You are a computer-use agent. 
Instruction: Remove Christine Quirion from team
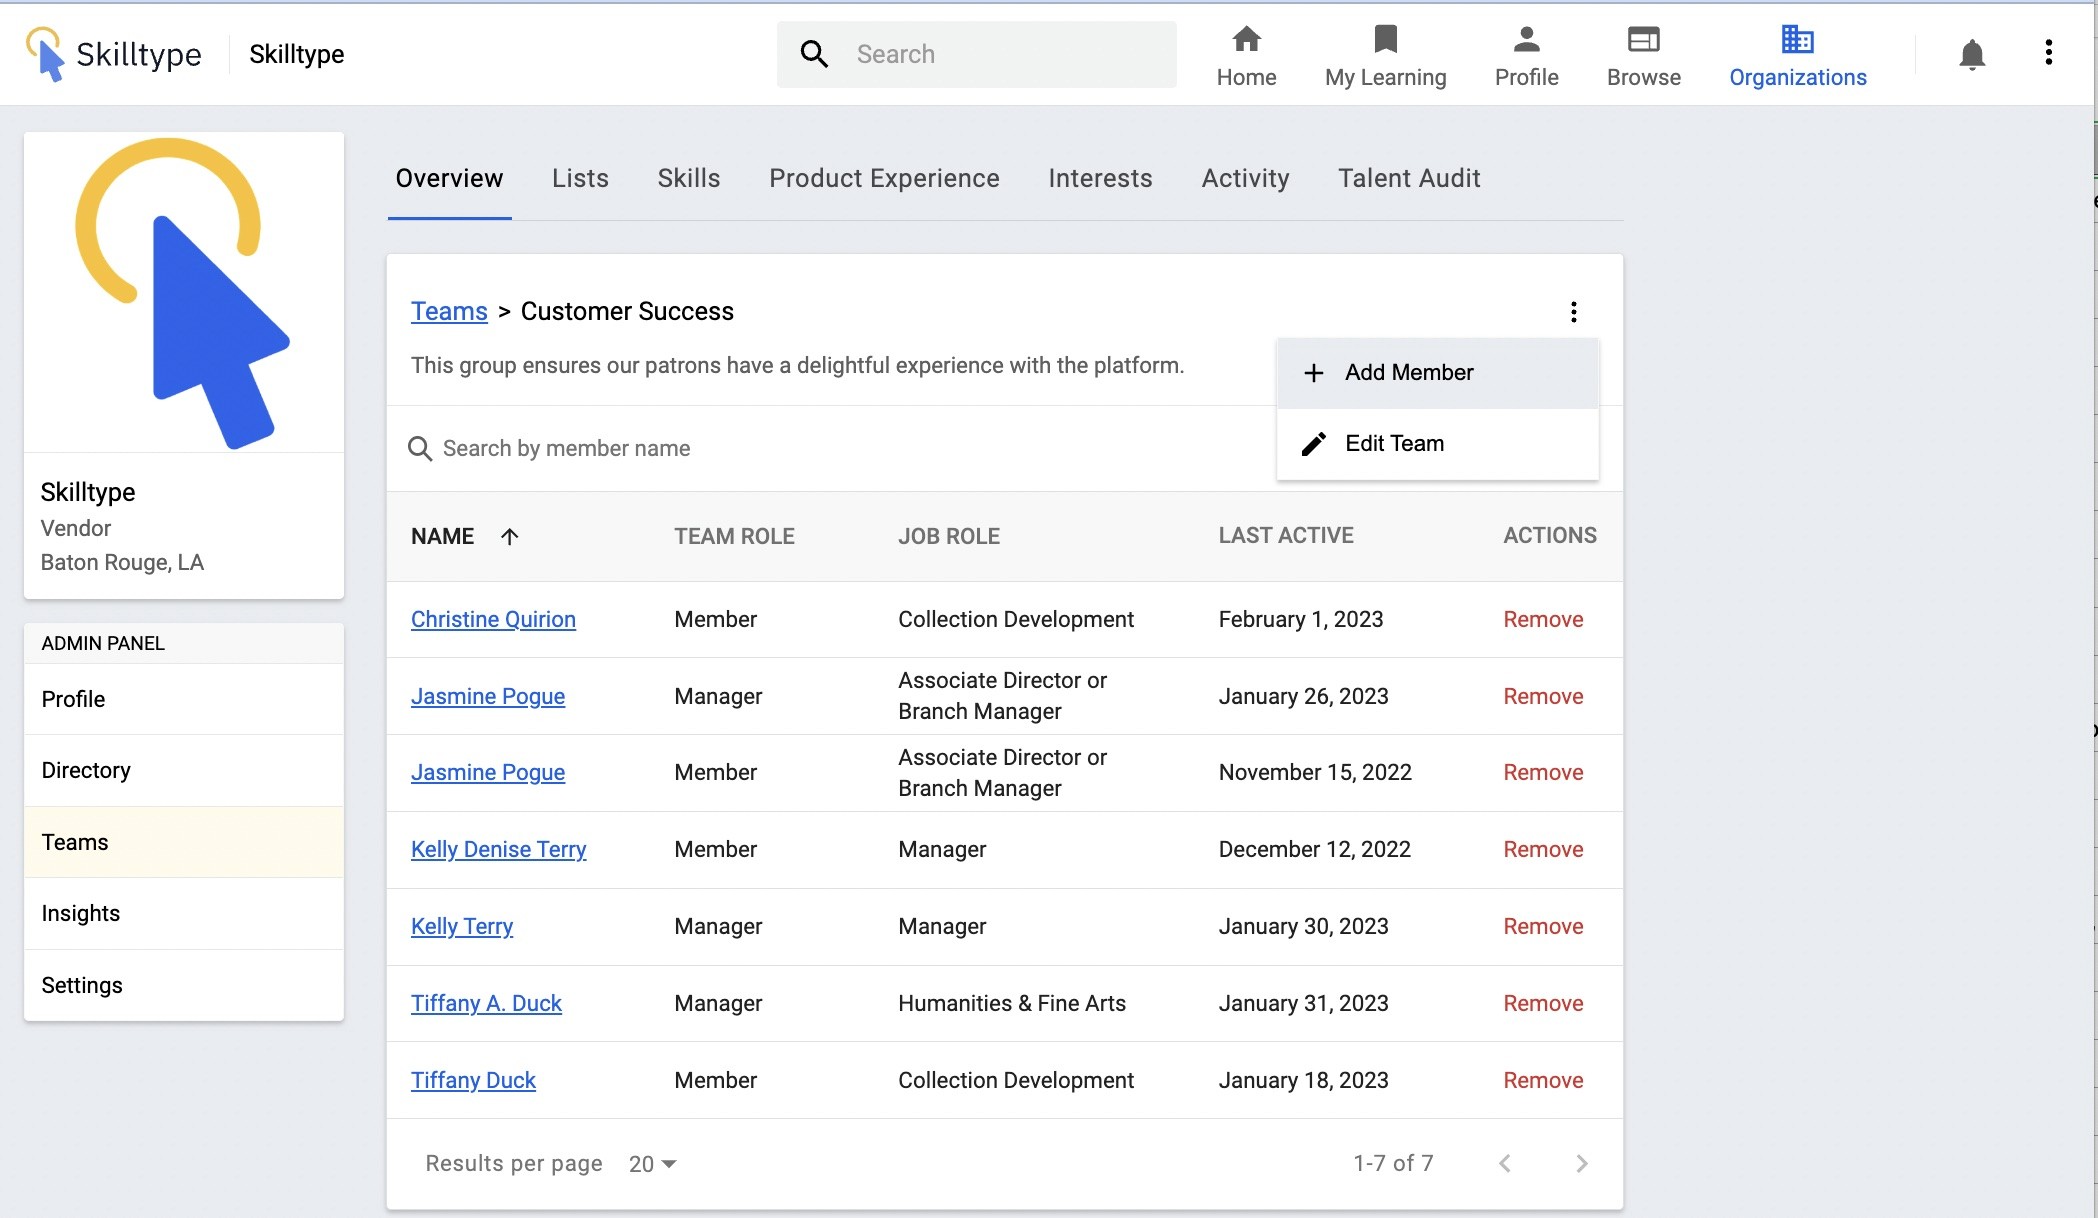tap(1542, 619)
